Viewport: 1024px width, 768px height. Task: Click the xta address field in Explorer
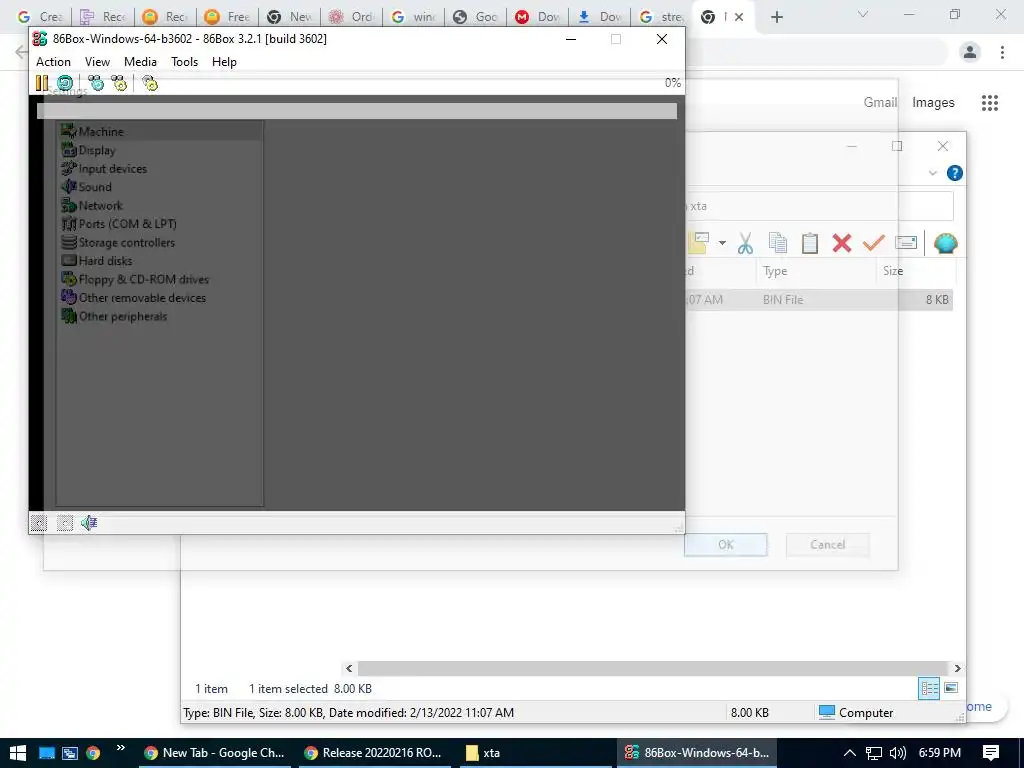tap(820, 206)
